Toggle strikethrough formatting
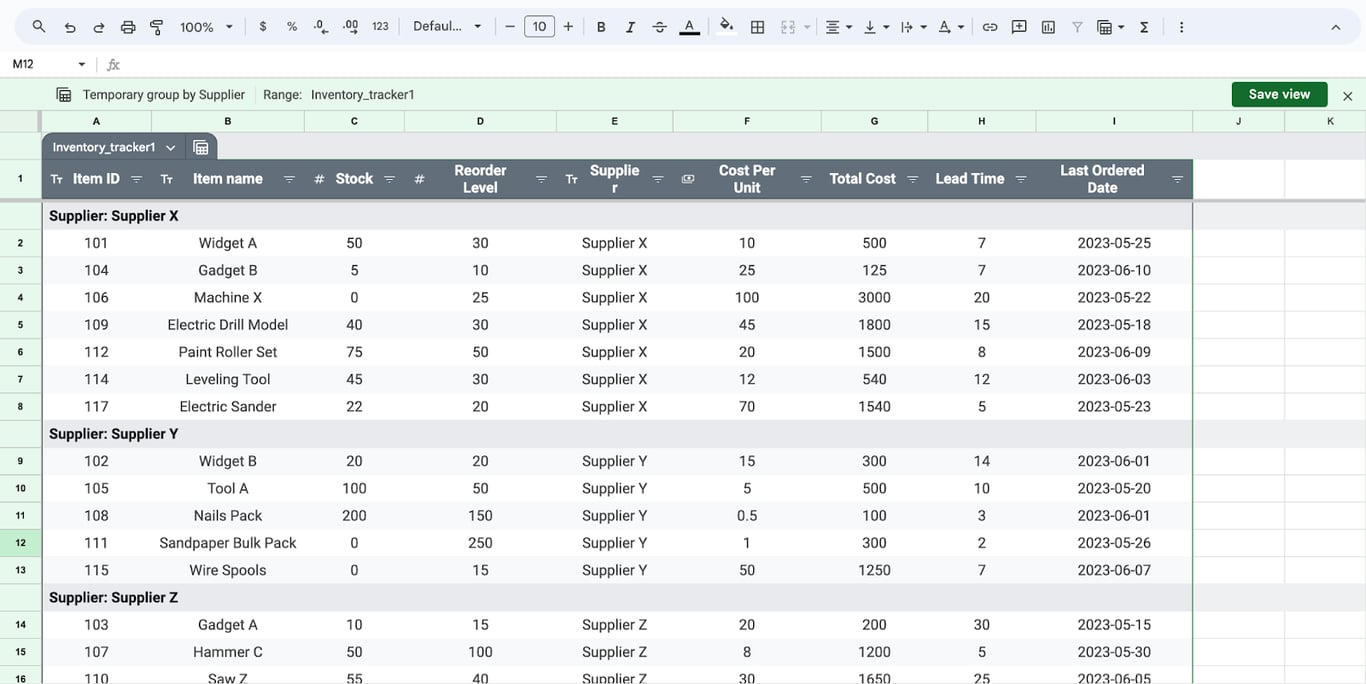 click(660, 27)
